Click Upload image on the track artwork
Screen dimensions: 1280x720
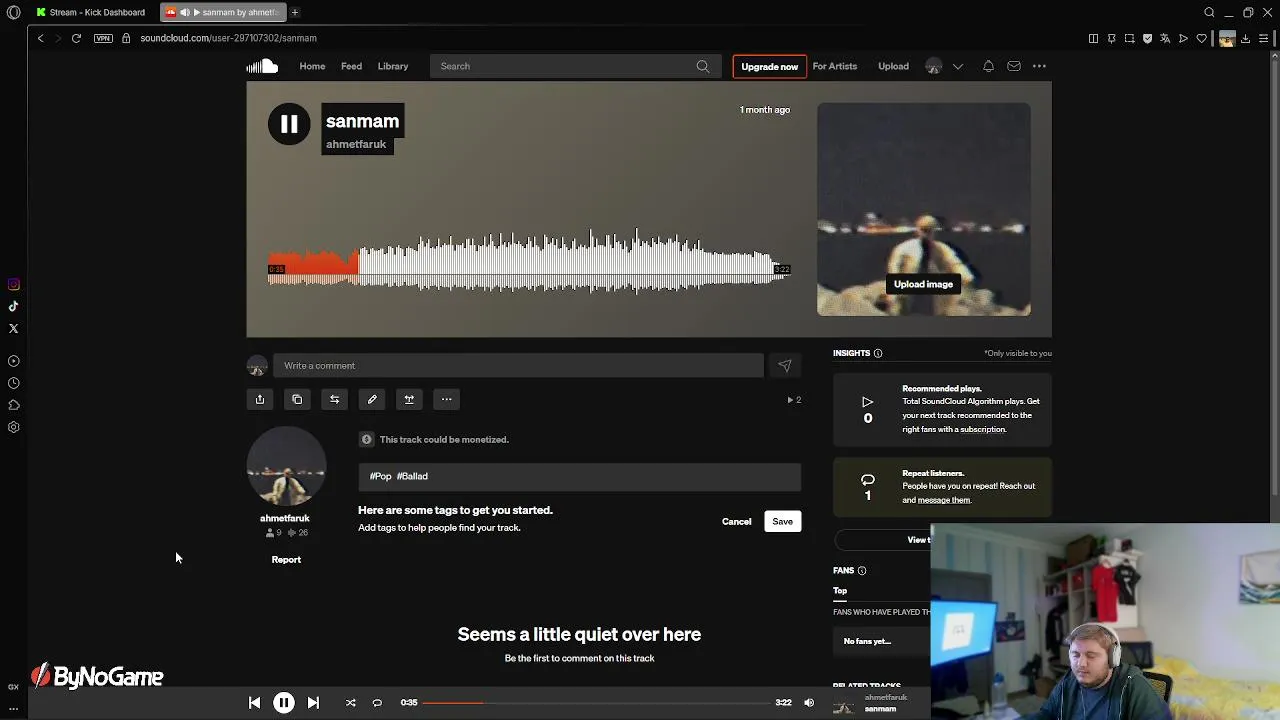(923, 284)
